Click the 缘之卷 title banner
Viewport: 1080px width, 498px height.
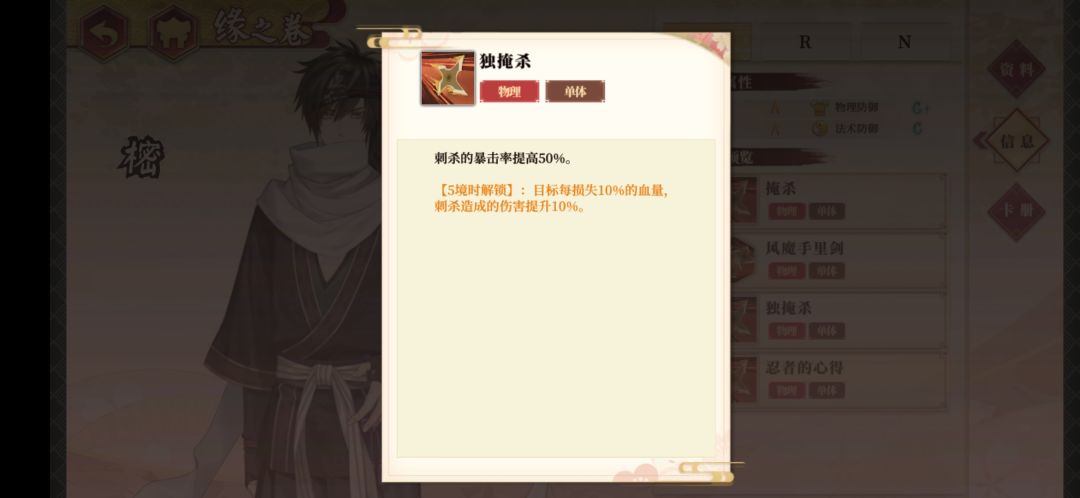point(262,28)
